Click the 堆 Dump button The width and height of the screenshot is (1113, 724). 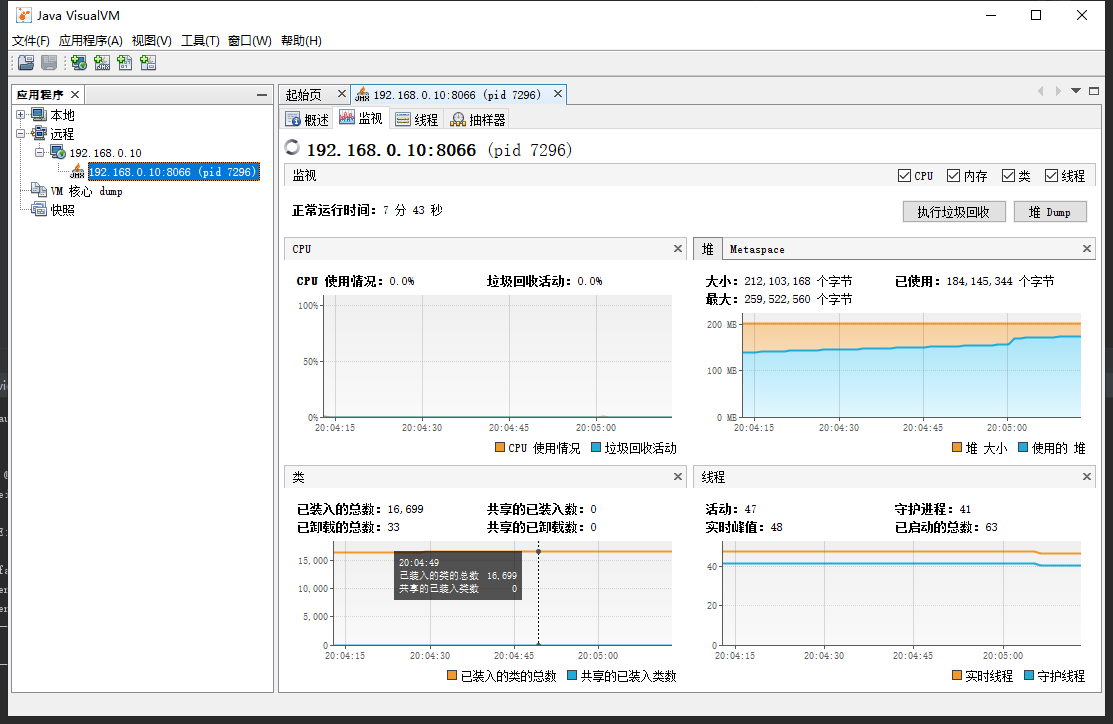point(1050,212)
